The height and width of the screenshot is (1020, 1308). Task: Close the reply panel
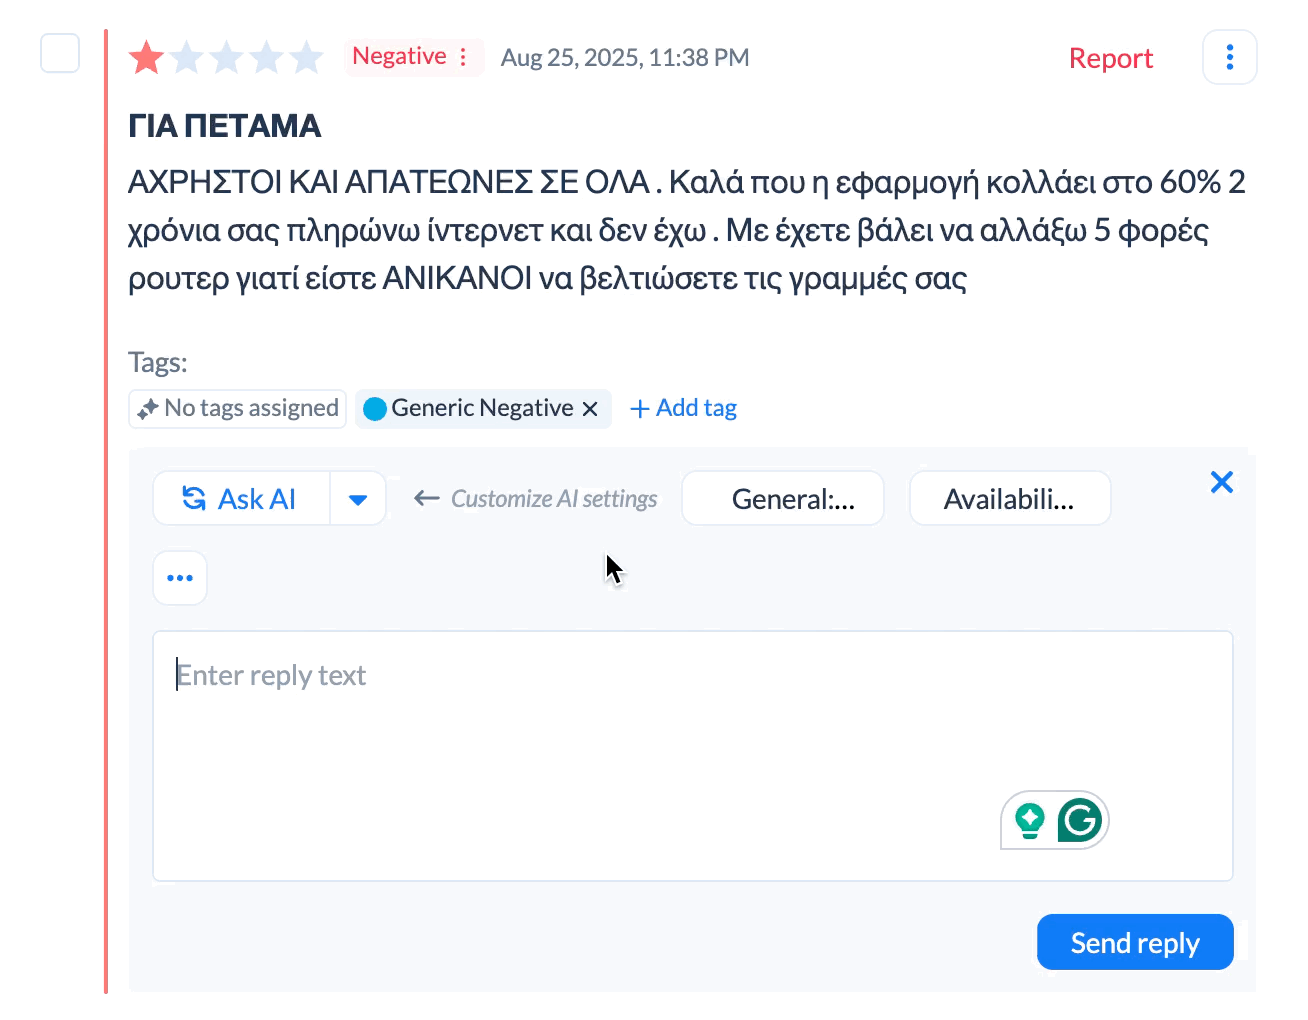[1221, 482]
